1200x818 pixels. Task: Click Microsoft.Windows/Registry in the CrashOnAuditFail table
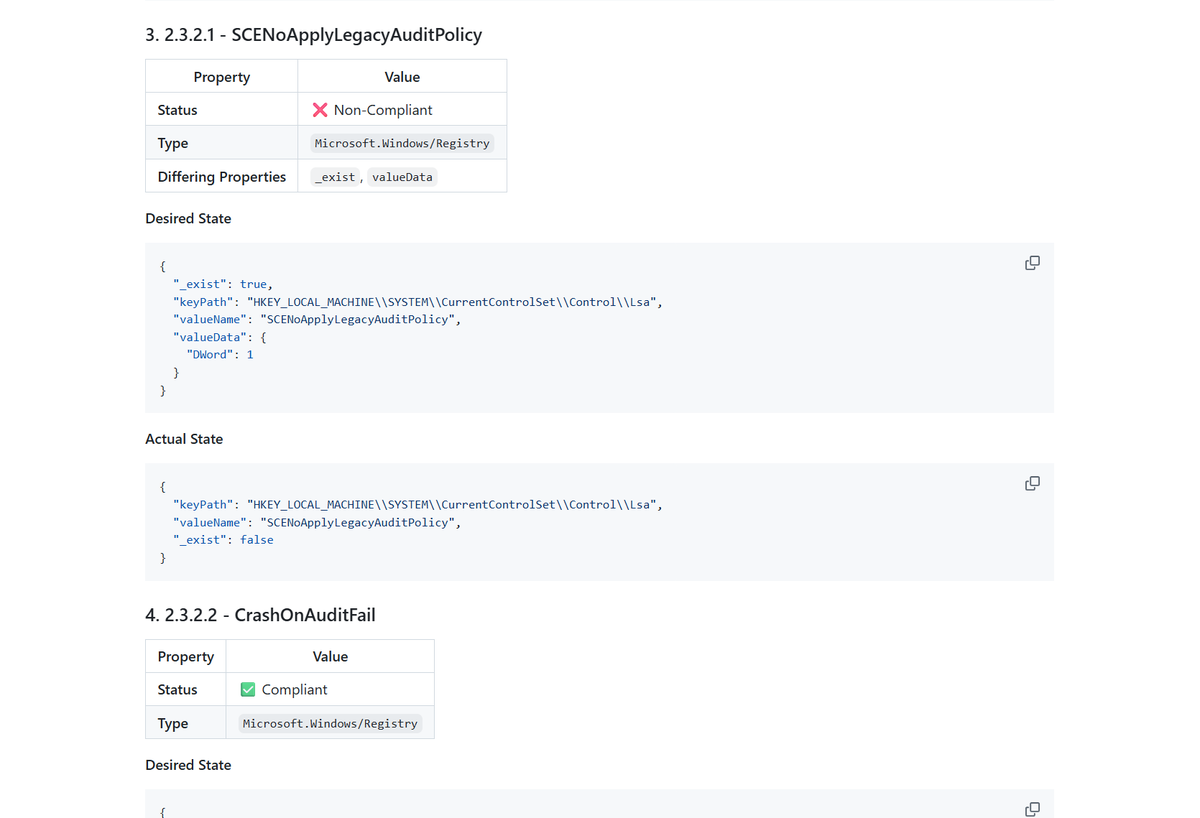click(330, 724)
